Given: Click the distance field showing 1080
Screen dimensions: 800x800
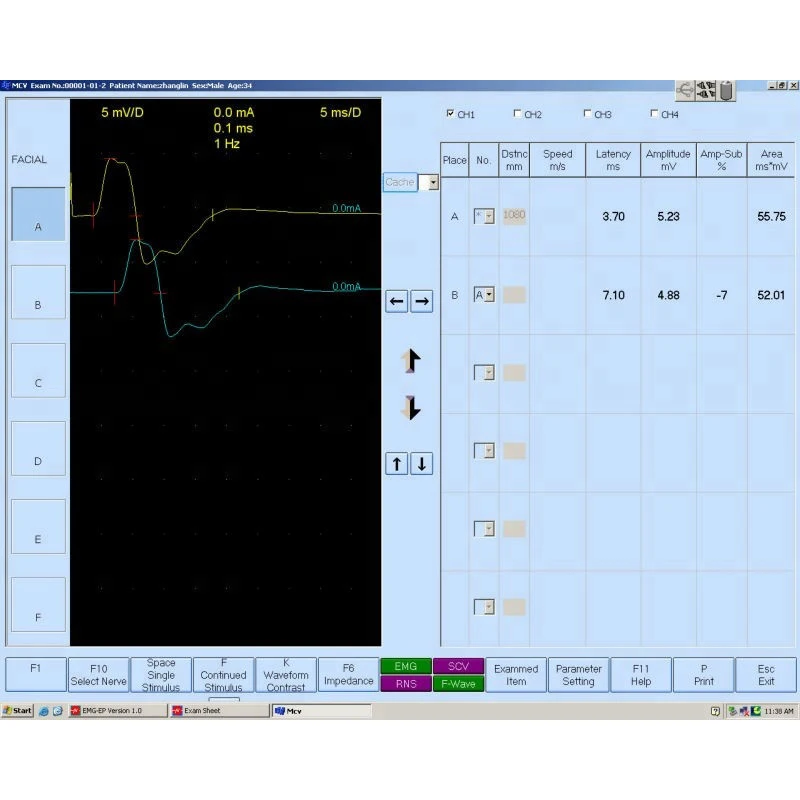Looking at the screenshot, I should click(x=514, y=215).
